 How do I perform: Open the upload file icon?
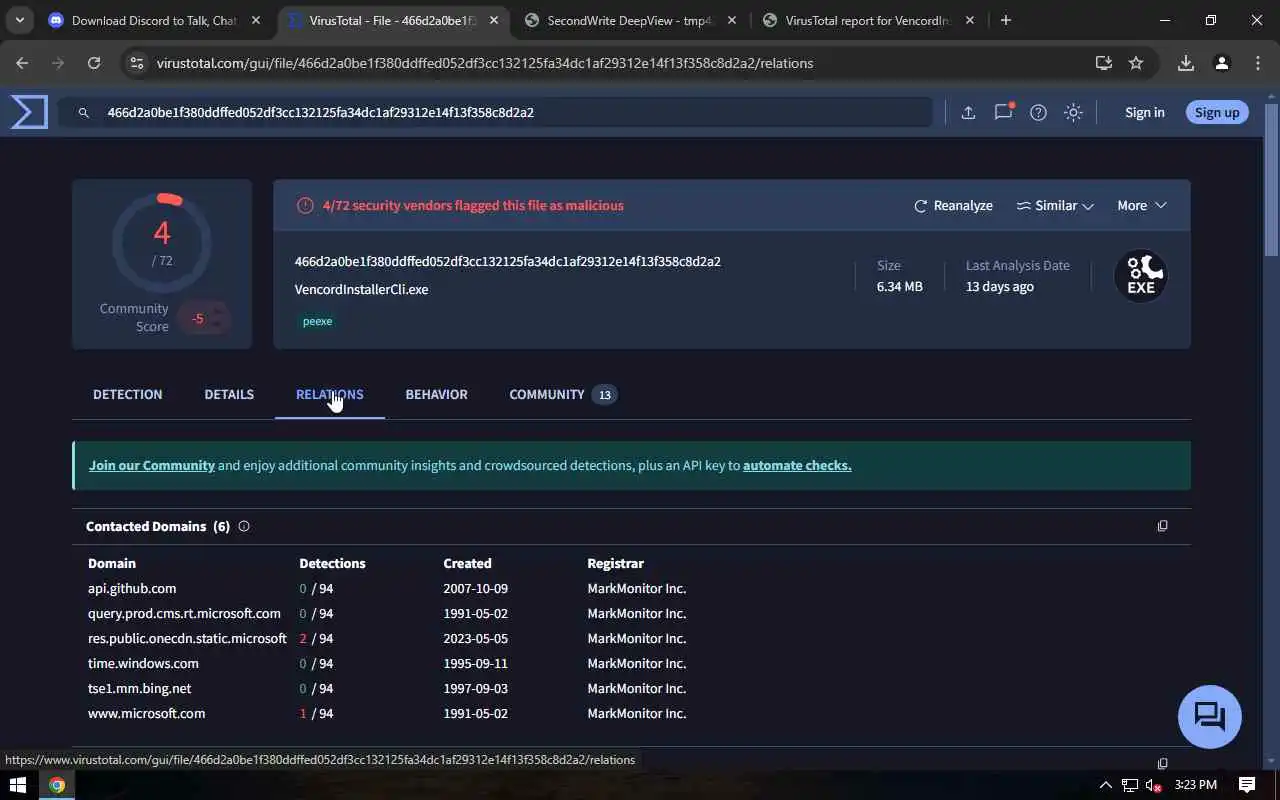[968, 113]
